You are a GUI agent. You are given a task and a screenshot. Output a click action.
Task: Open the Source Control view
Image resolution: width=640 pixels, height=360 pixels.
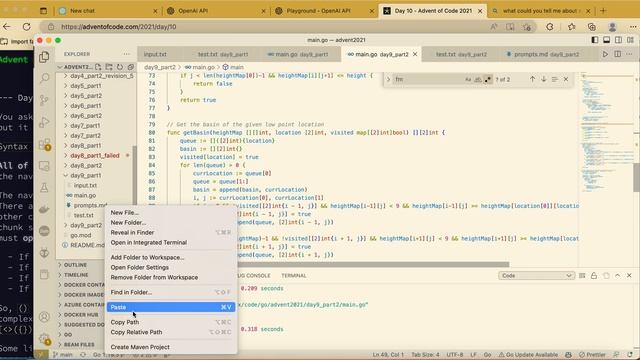pos(44,100)
